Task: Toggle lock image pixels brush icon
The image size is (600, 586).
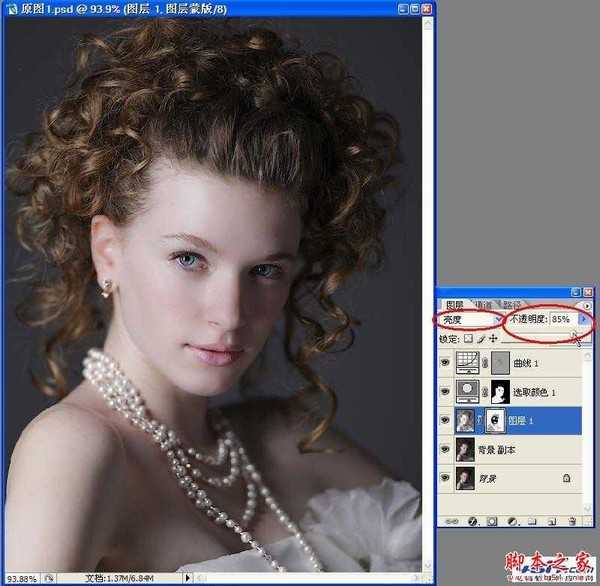Action: pyautogui.click(x=481, y=339)
